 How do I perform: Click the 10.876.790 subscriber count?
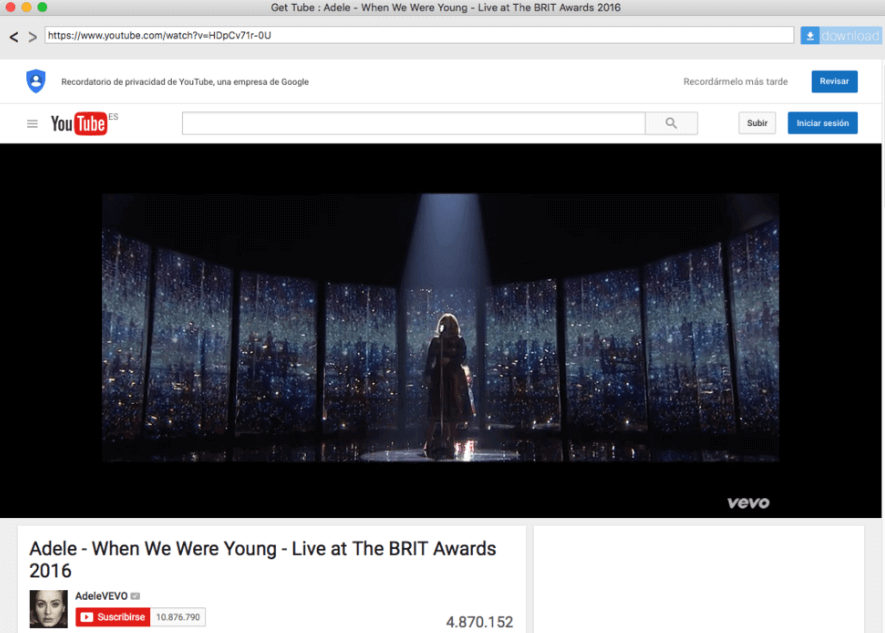click(x=178, y=617)
